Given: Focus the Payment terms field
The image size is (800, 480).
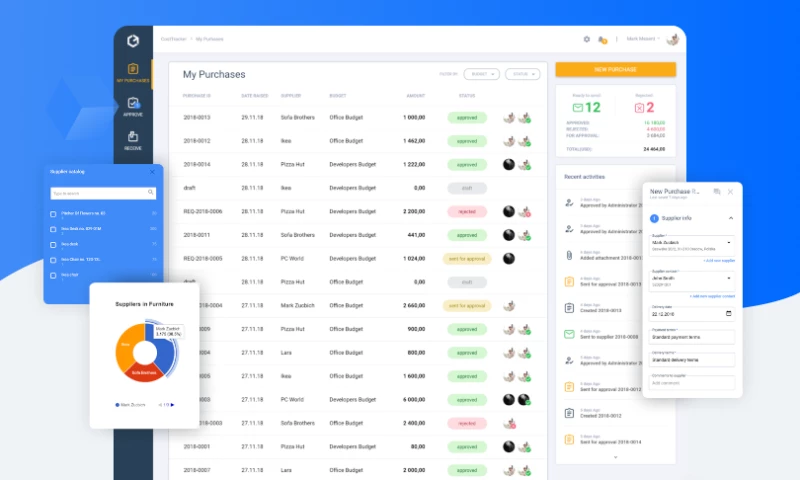Looking at the screenshot, I should pos(692,337).
